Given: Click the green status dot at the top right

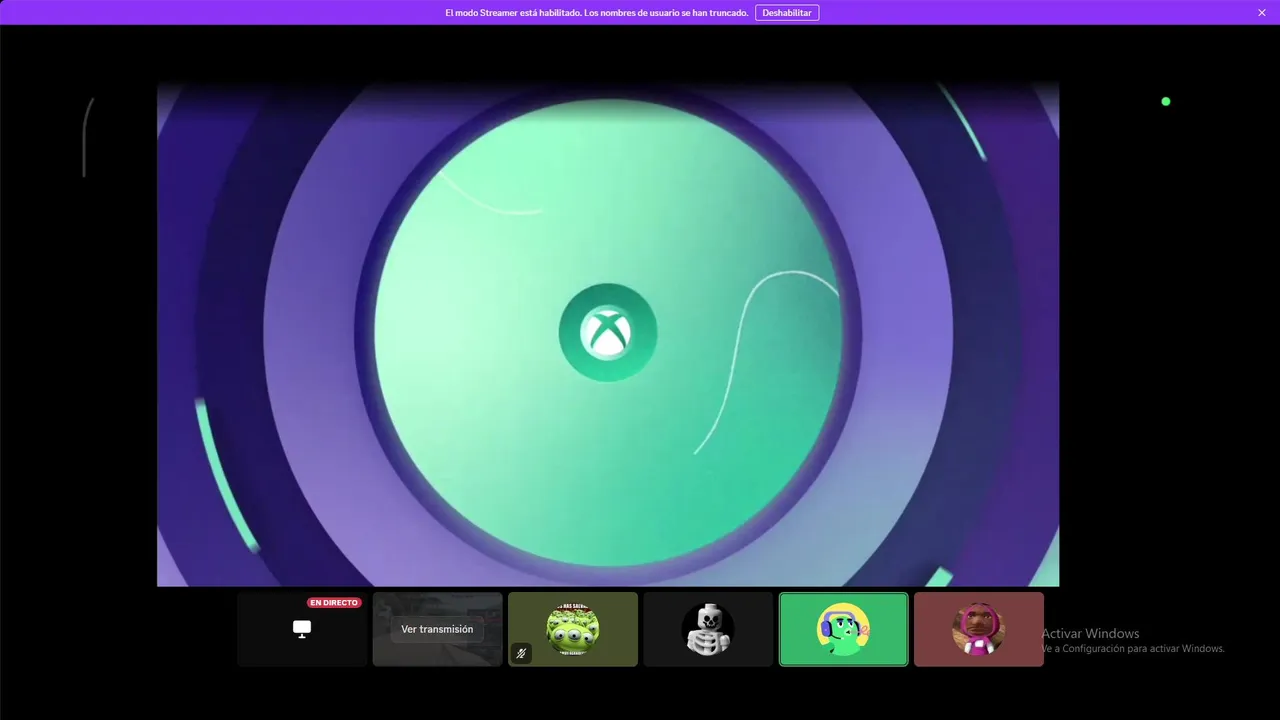Looking at the screenshot, I should click(1166, 102).
